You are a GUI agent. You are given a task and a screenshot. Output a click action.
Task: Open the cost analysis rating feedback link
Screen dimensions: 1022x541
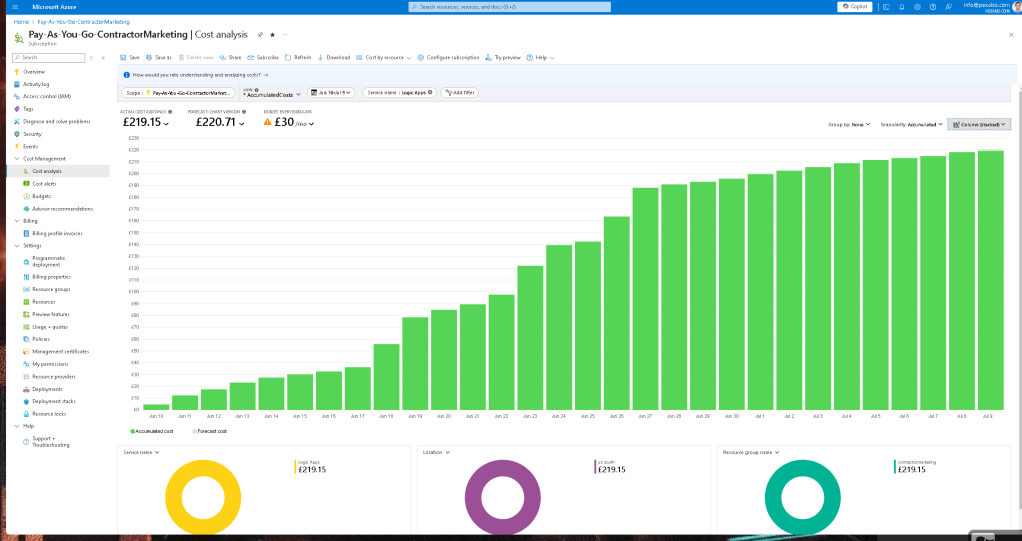[x=200, y=75]
